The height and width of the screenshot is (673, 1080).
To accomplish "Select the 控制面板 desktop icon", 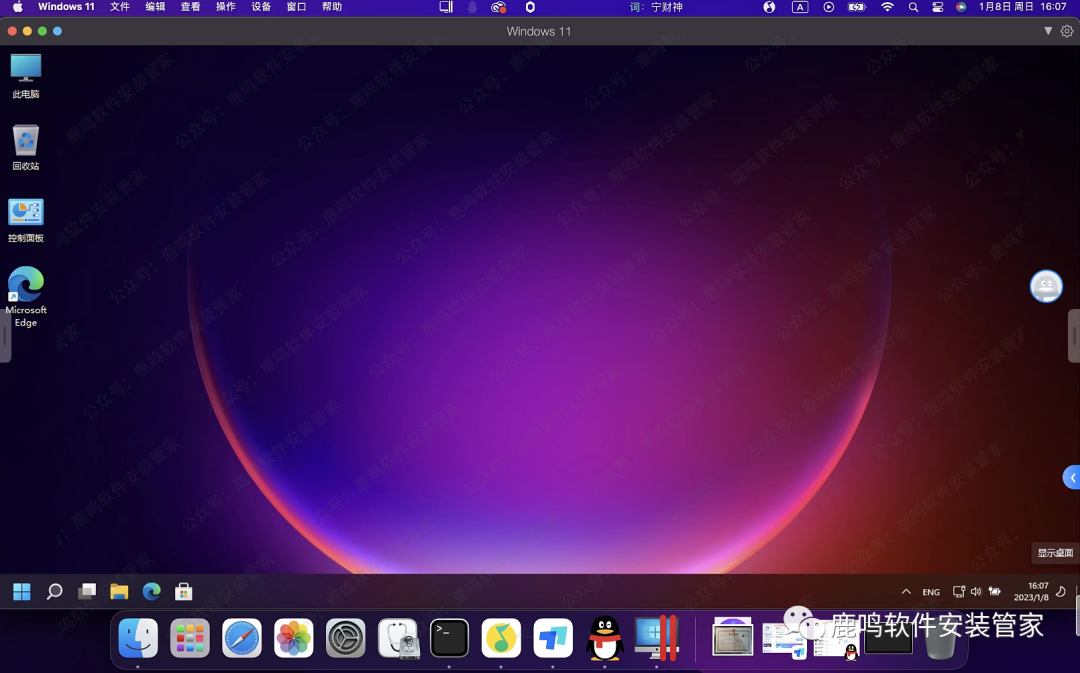I will 26,220.
